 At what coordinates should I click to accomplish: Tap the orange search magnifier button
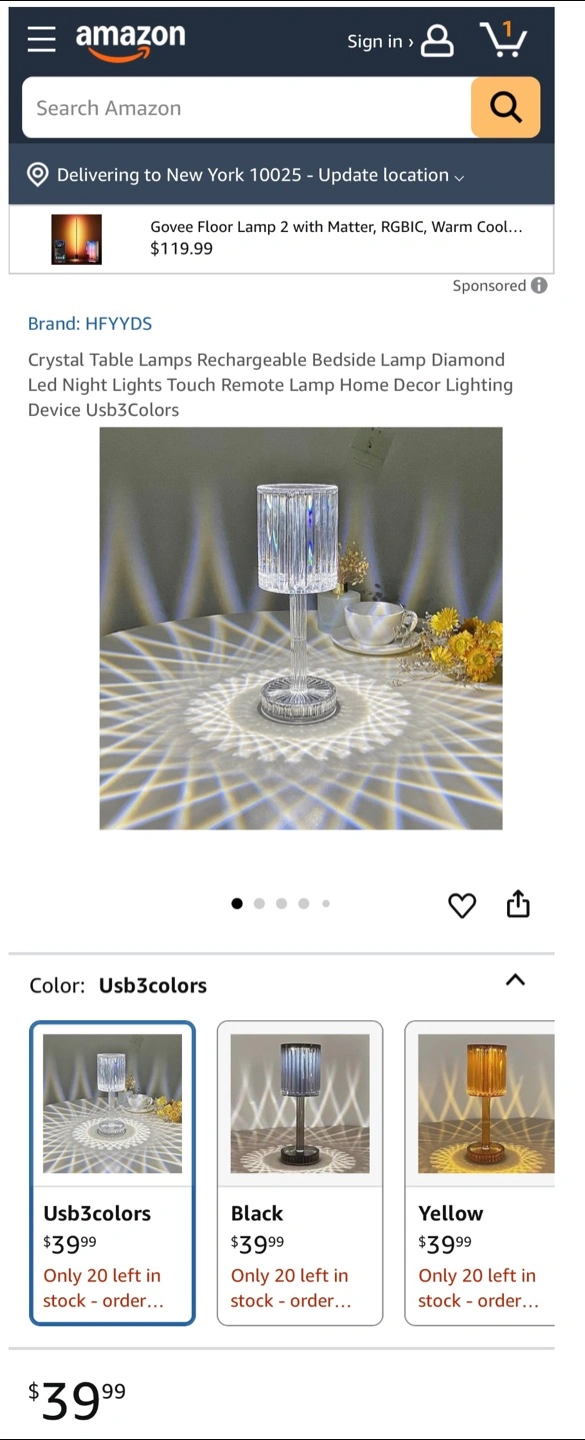506,107
